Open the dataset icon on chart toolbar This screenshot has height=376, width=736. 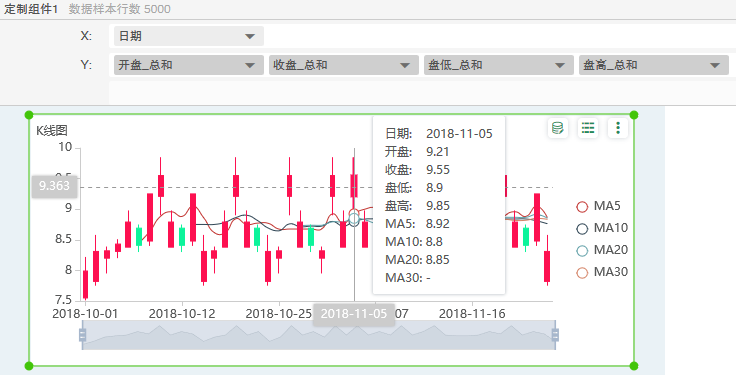coord(558,128)
